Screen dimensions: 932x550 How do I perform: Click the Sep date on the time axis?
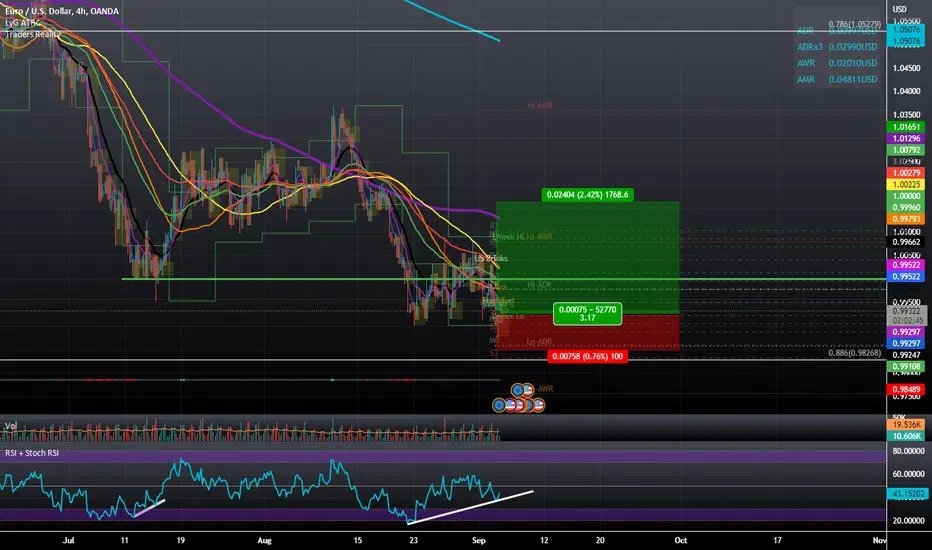pos(478,540)
